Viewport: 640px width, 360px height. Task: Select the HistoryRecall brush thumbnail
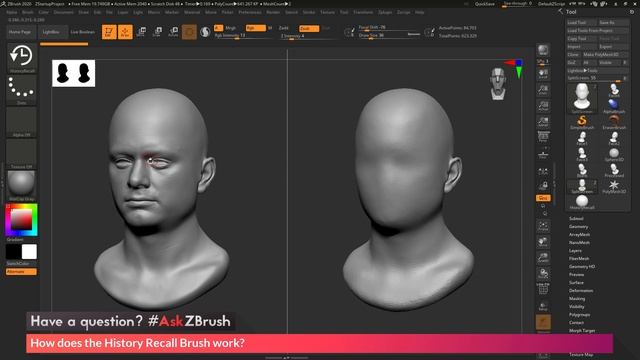(21, 58)
